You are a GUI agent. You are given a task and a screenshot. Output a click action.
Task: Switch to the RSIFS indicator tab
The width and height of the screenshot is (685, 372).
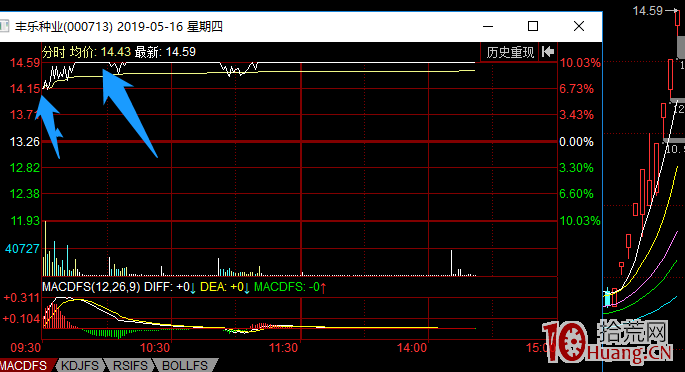pos(130,365)
